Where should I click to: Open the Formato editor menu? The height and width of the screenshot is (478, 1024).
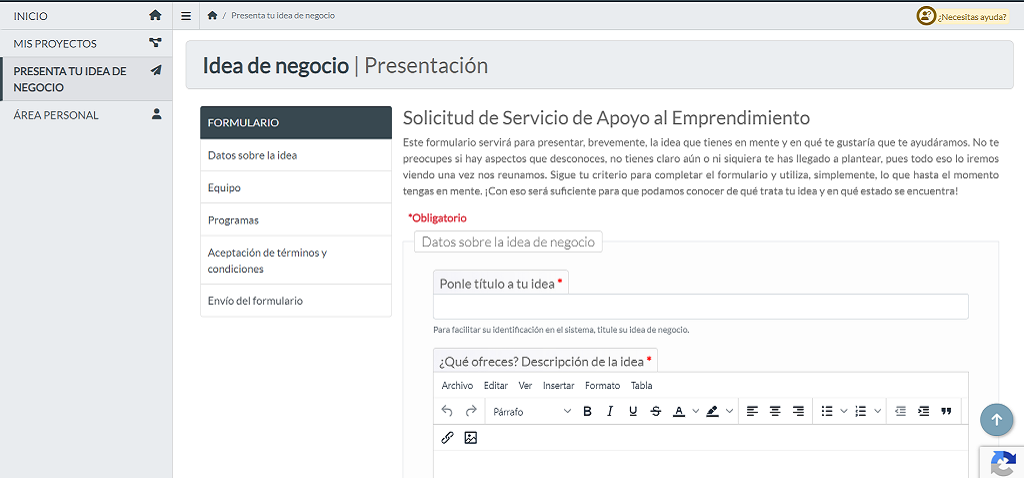(602, 385)
